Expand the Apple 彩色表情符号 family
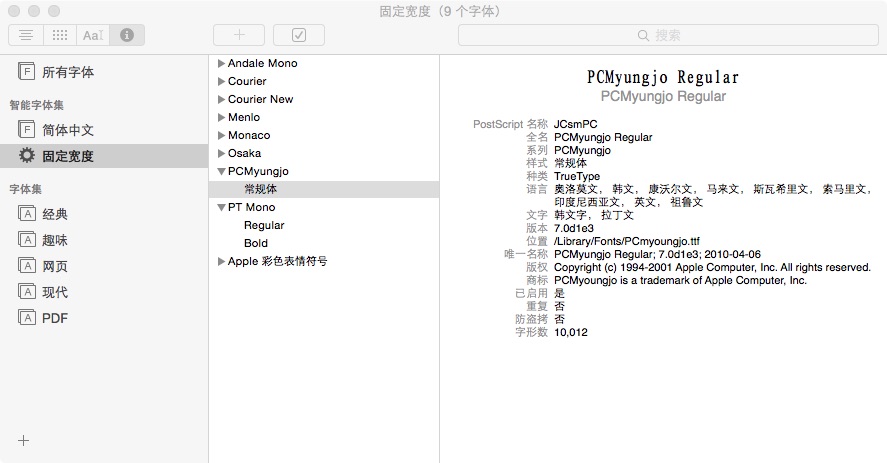 [221, 261]
